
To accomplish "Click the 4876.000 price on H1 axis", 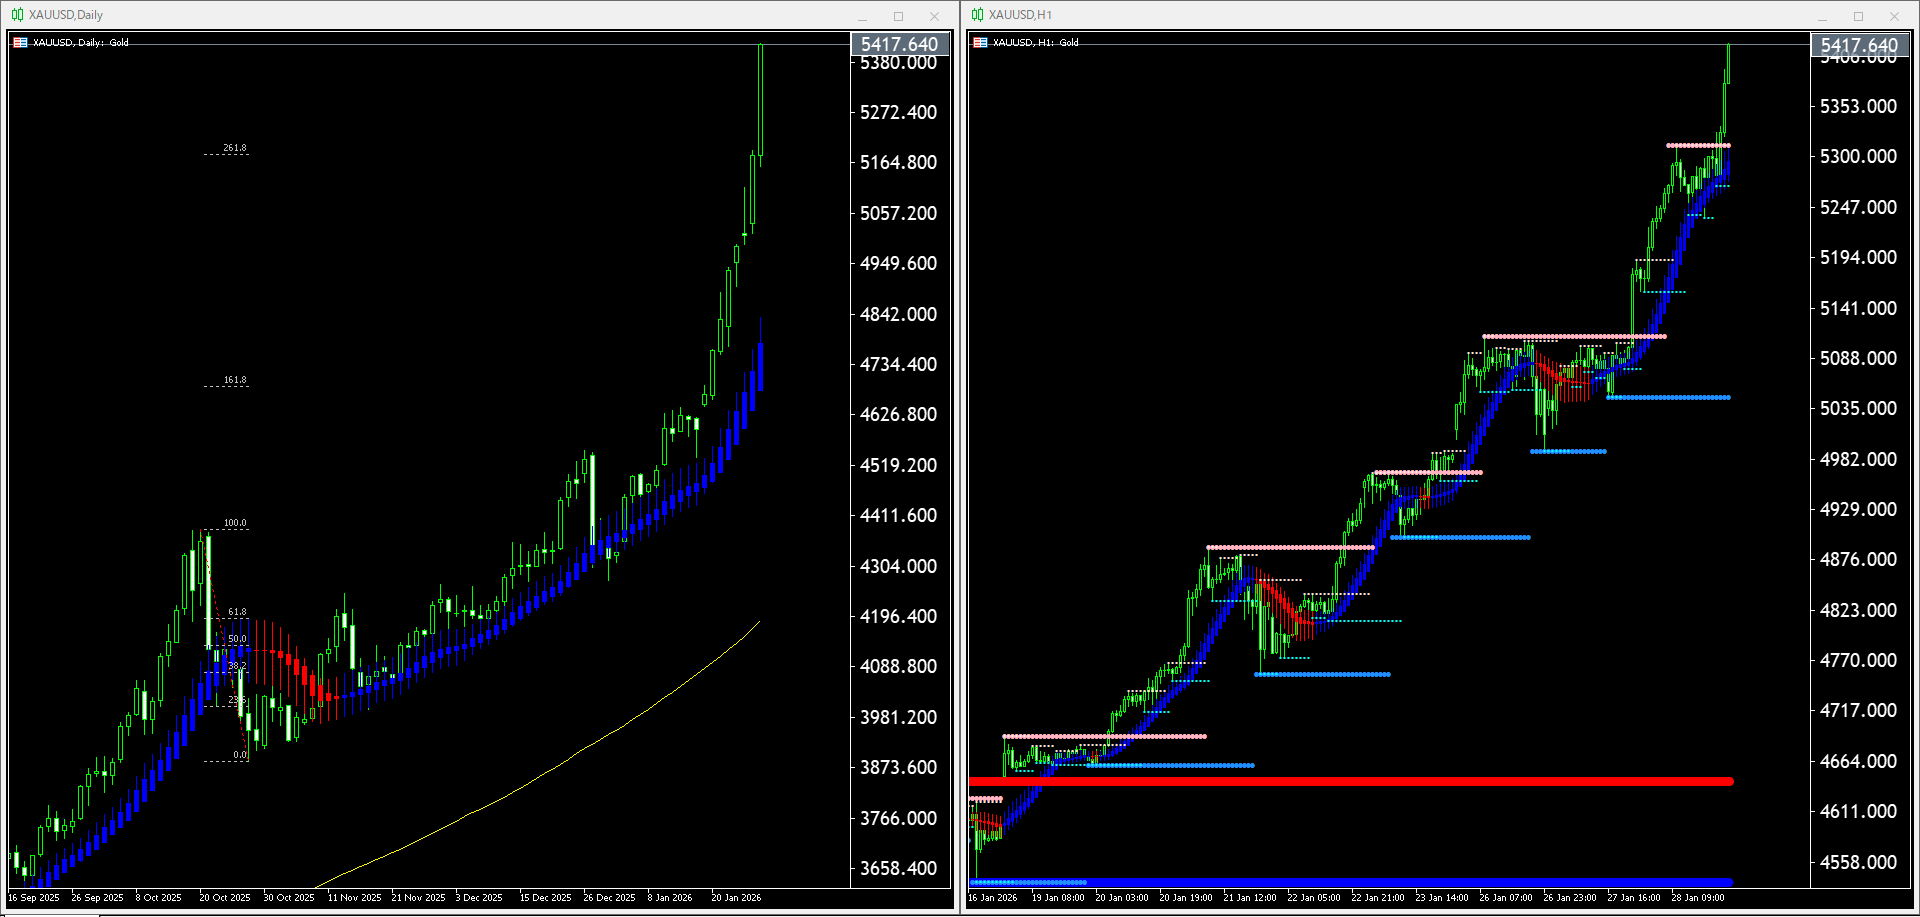I will pos(1858,560).
